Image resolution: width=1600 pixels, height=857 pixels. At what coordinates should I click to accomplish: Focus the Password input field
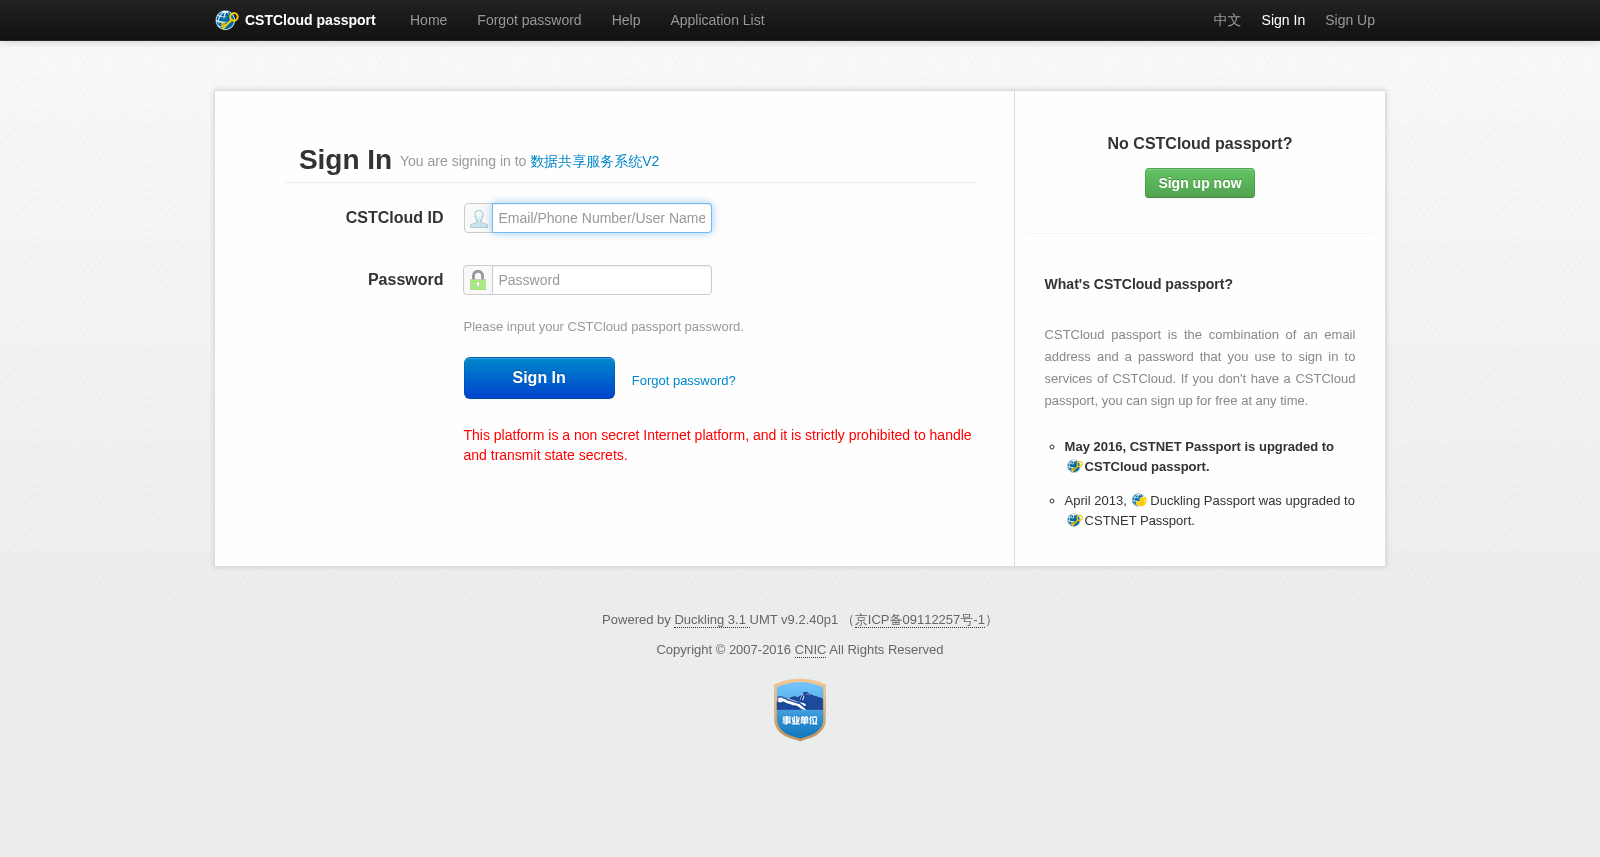602,280
